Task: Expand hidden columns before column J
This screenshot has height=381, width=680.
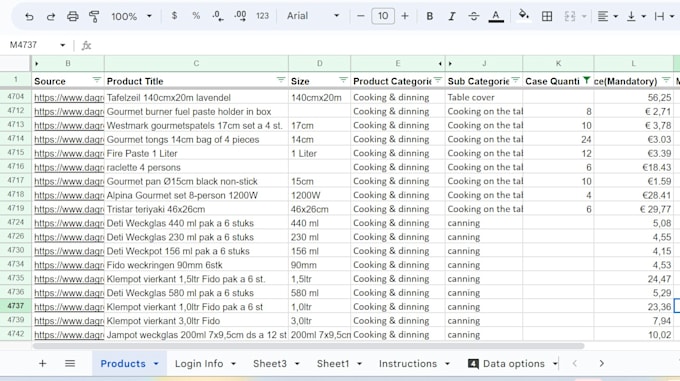Action: click(x=450, y=64)
